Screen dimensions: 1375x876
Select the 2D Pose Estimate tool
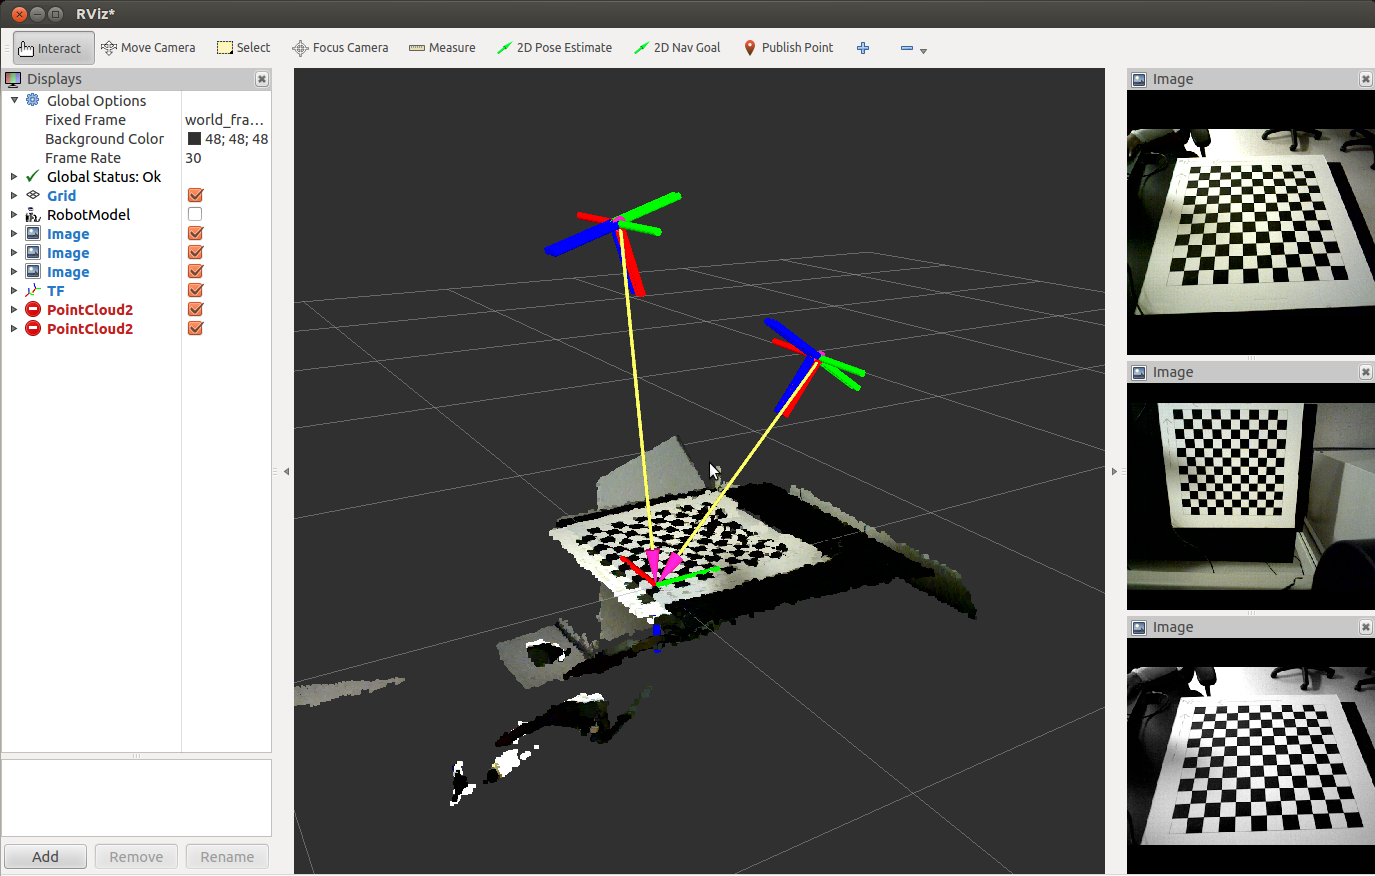click(554, 48)
